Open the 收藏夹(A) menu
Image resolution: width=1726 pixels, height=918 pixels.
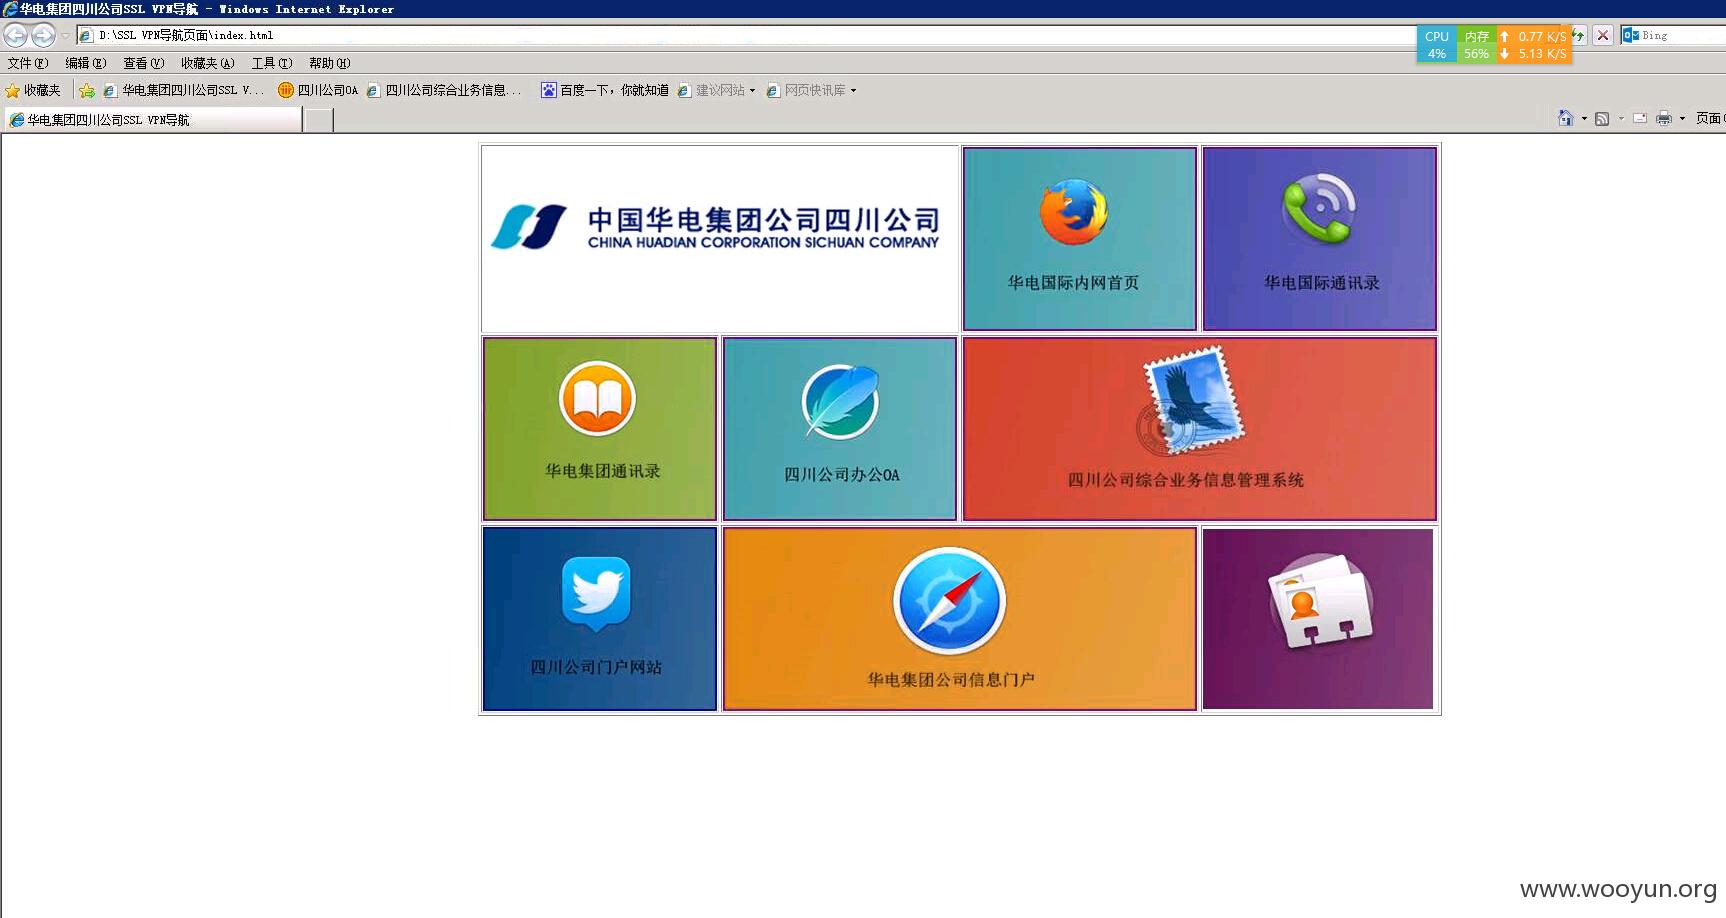(208, 63)
